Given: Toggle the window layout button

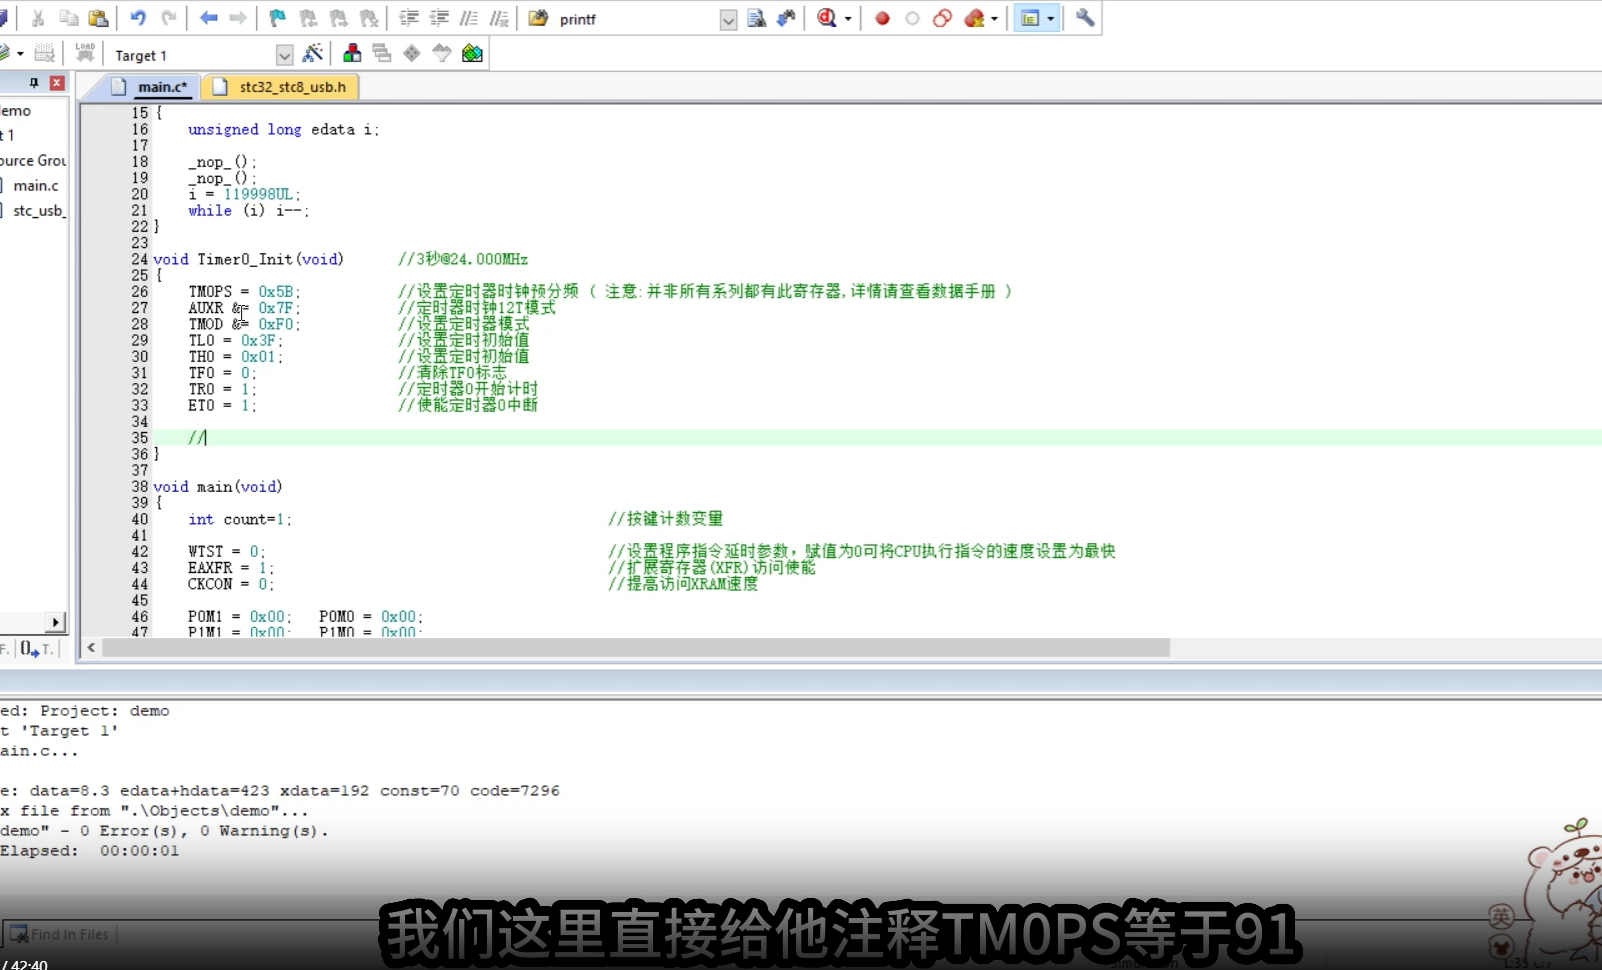Looking at the screenshot, I should tap(1029, 18).
